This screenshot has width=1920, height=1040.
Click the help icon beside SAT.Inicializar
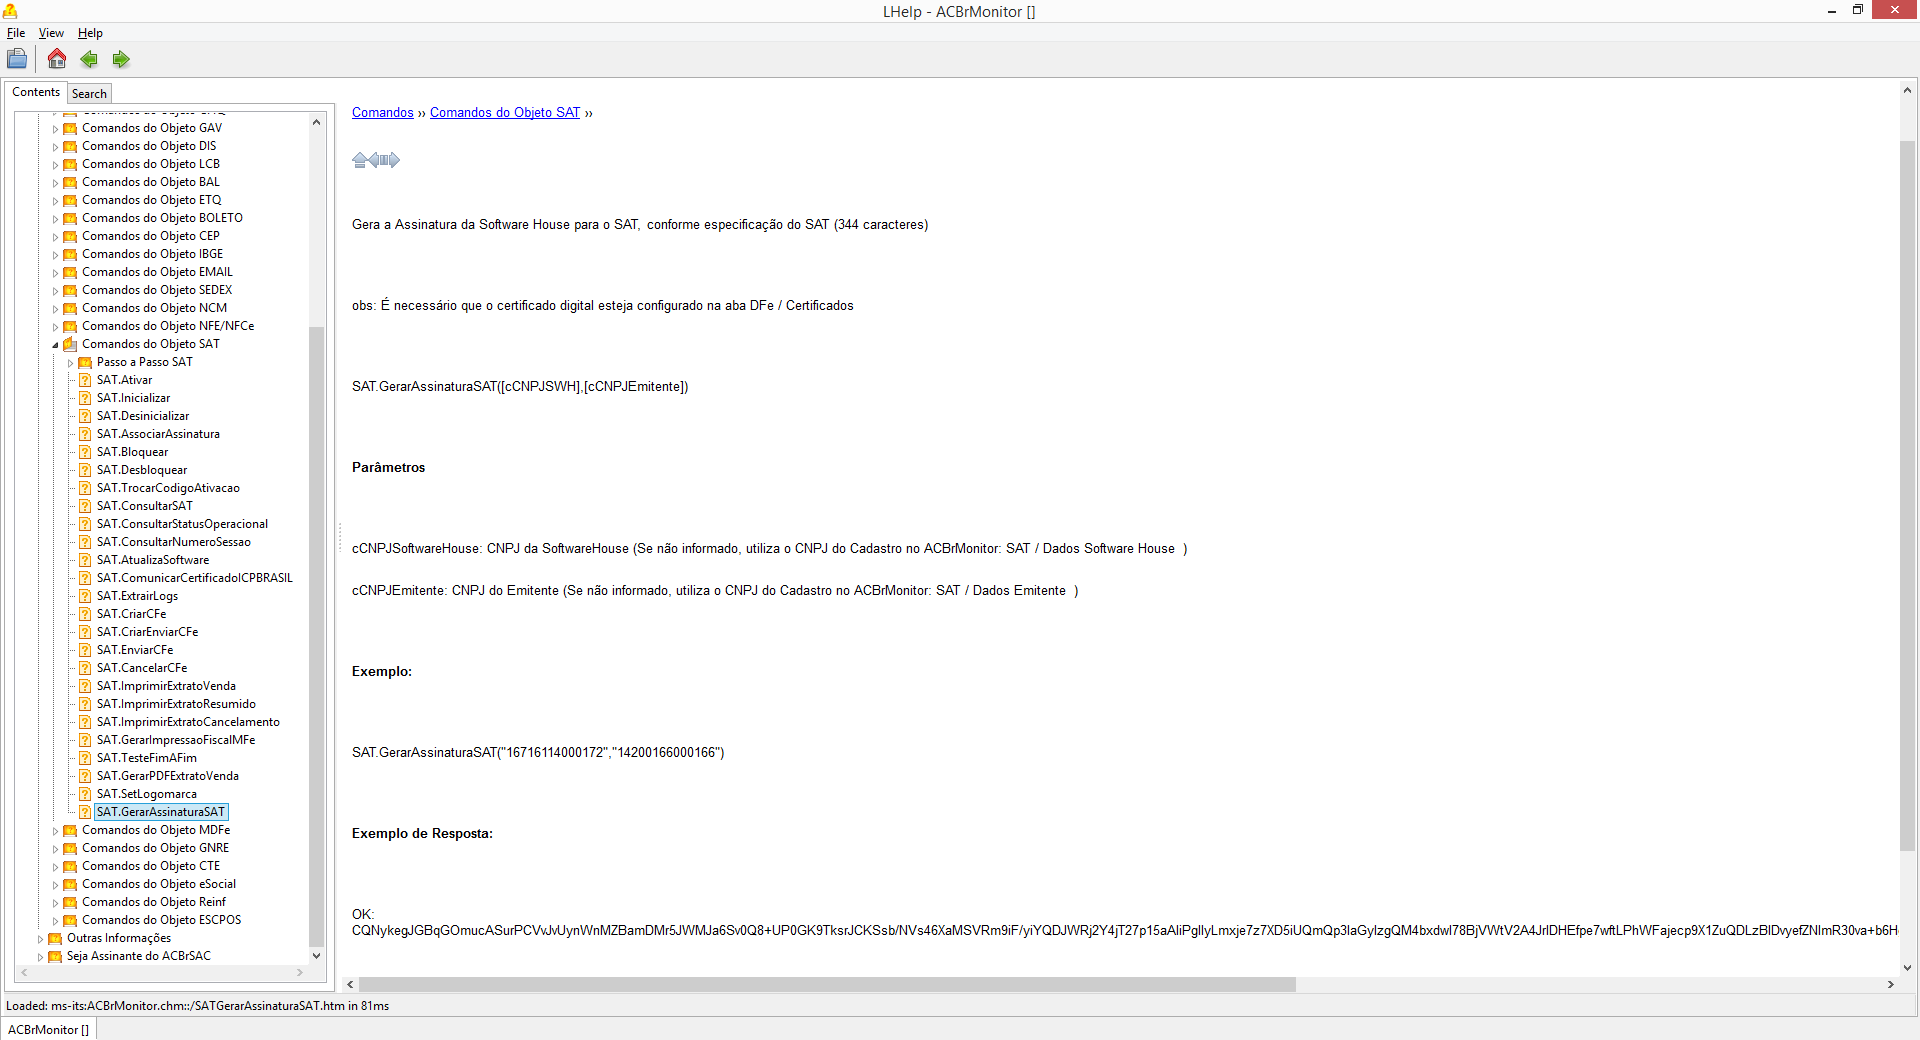tap(85, 398)
